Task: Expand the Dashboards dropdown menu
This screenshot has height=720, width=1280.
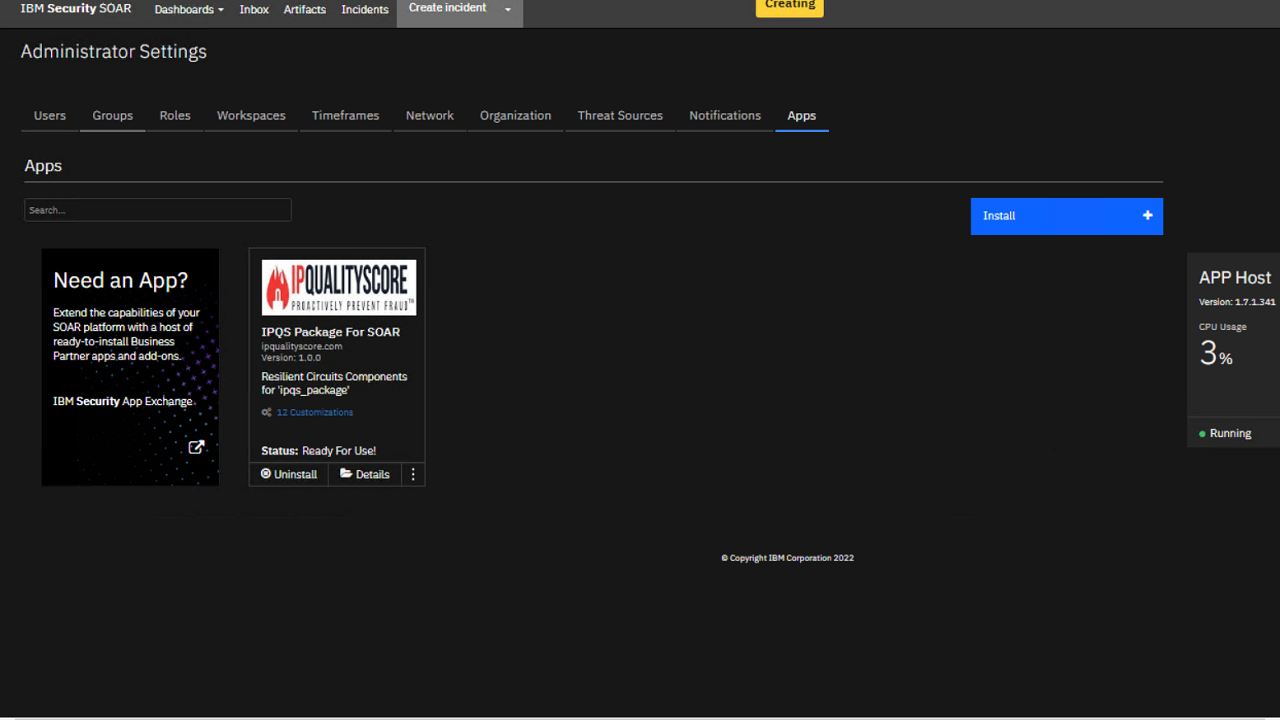Action: click(x=188, y=10)
